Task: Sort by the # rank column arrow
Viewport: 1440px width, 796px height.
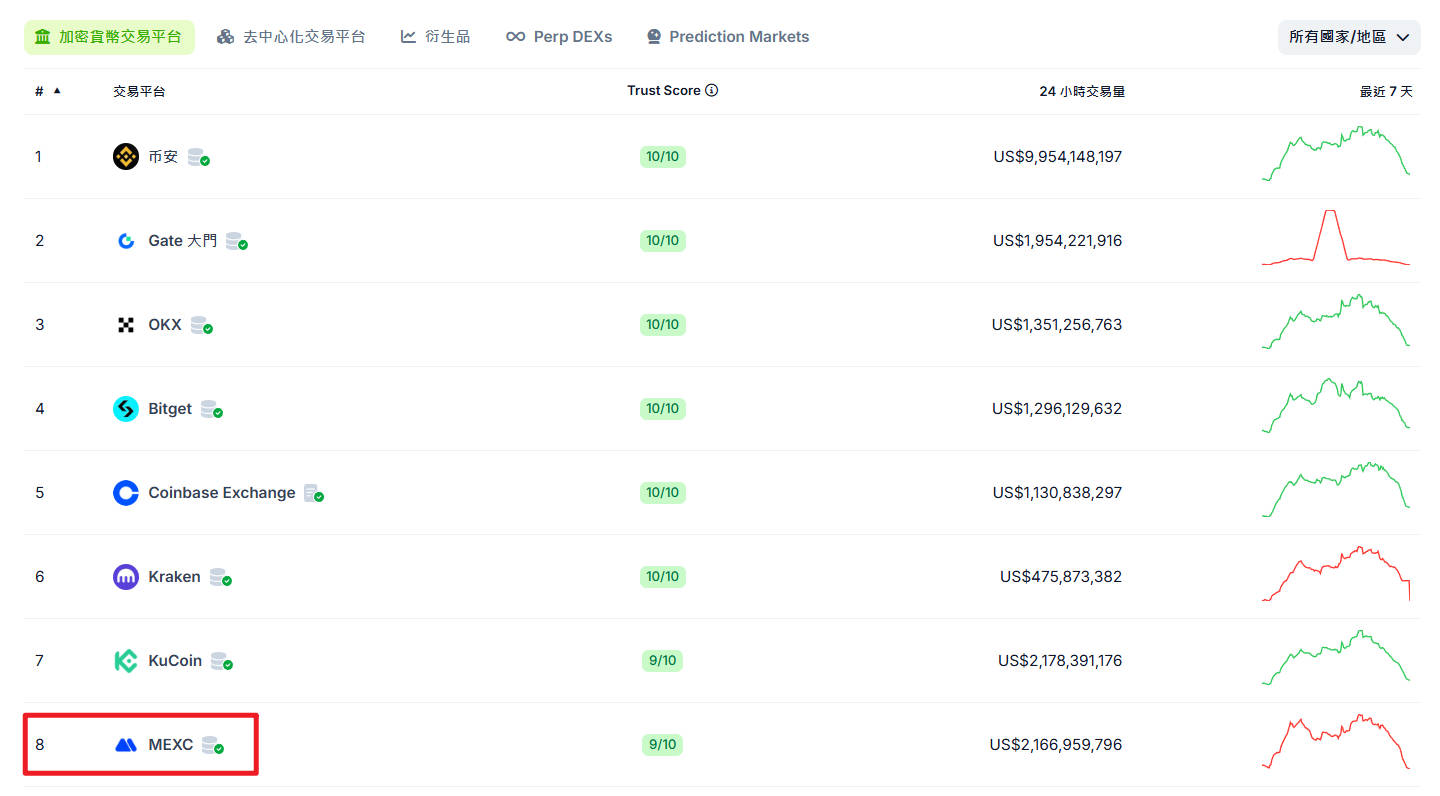Action: 57,91
